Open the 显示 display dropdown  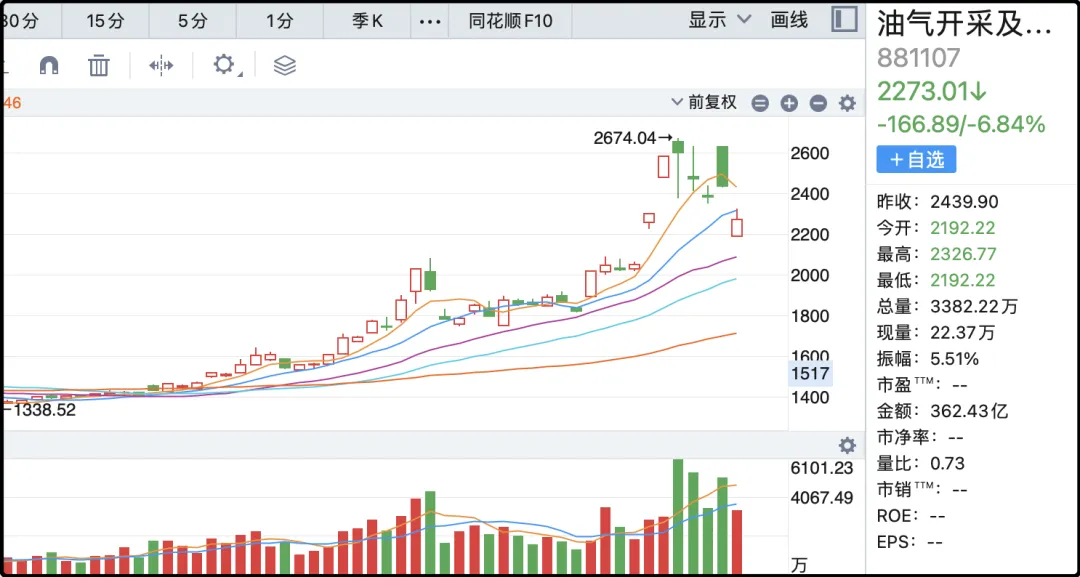point(720,20)
